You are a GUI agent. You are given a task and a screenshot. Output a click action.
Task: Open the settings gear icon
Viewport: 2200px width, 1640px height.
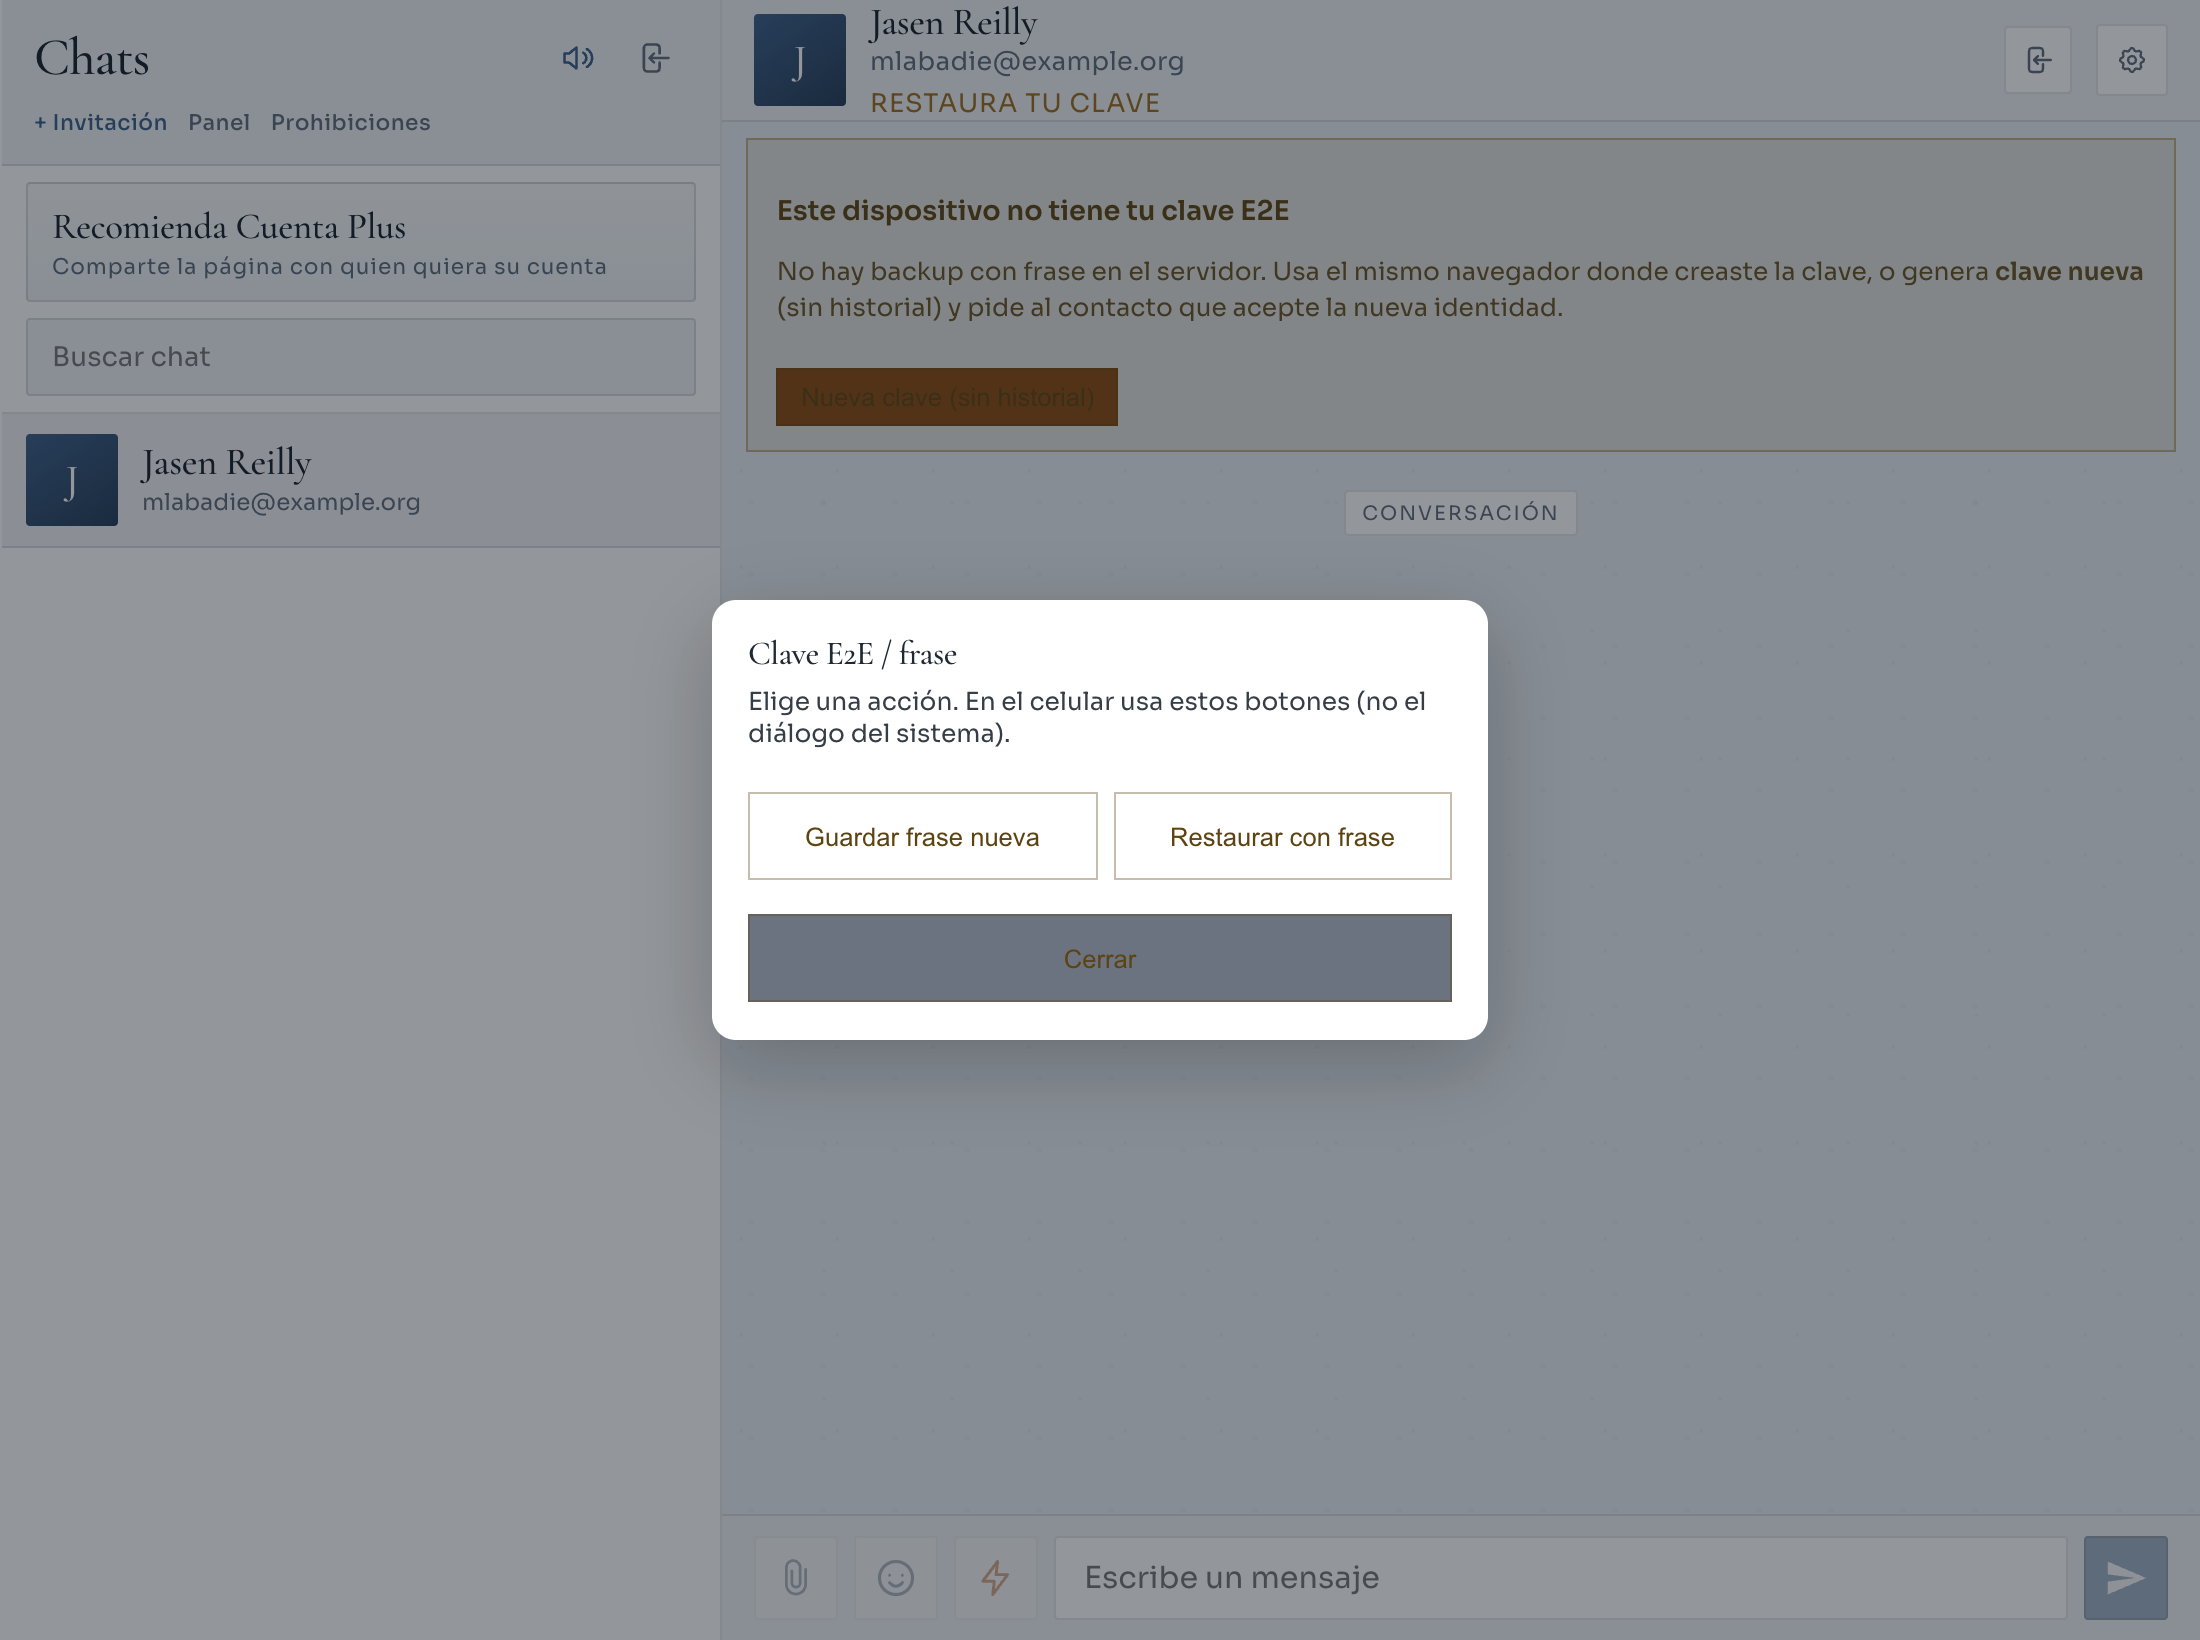tap(2131, 60)
